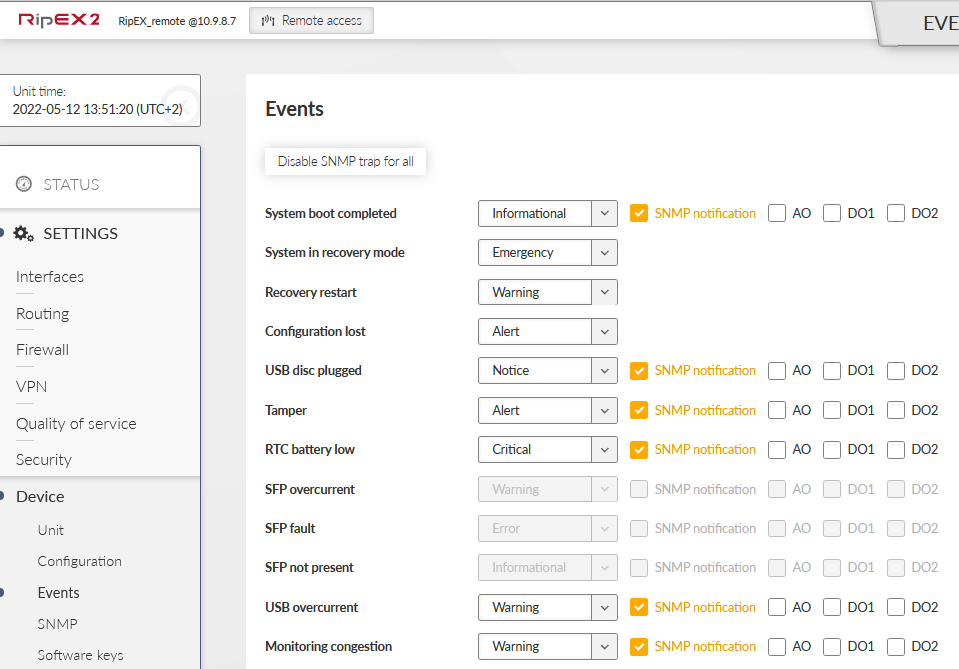959x669 pixels.
Task: Click the sync icon beside unit time
Action: pyautogui.click(x=180, y=103)
